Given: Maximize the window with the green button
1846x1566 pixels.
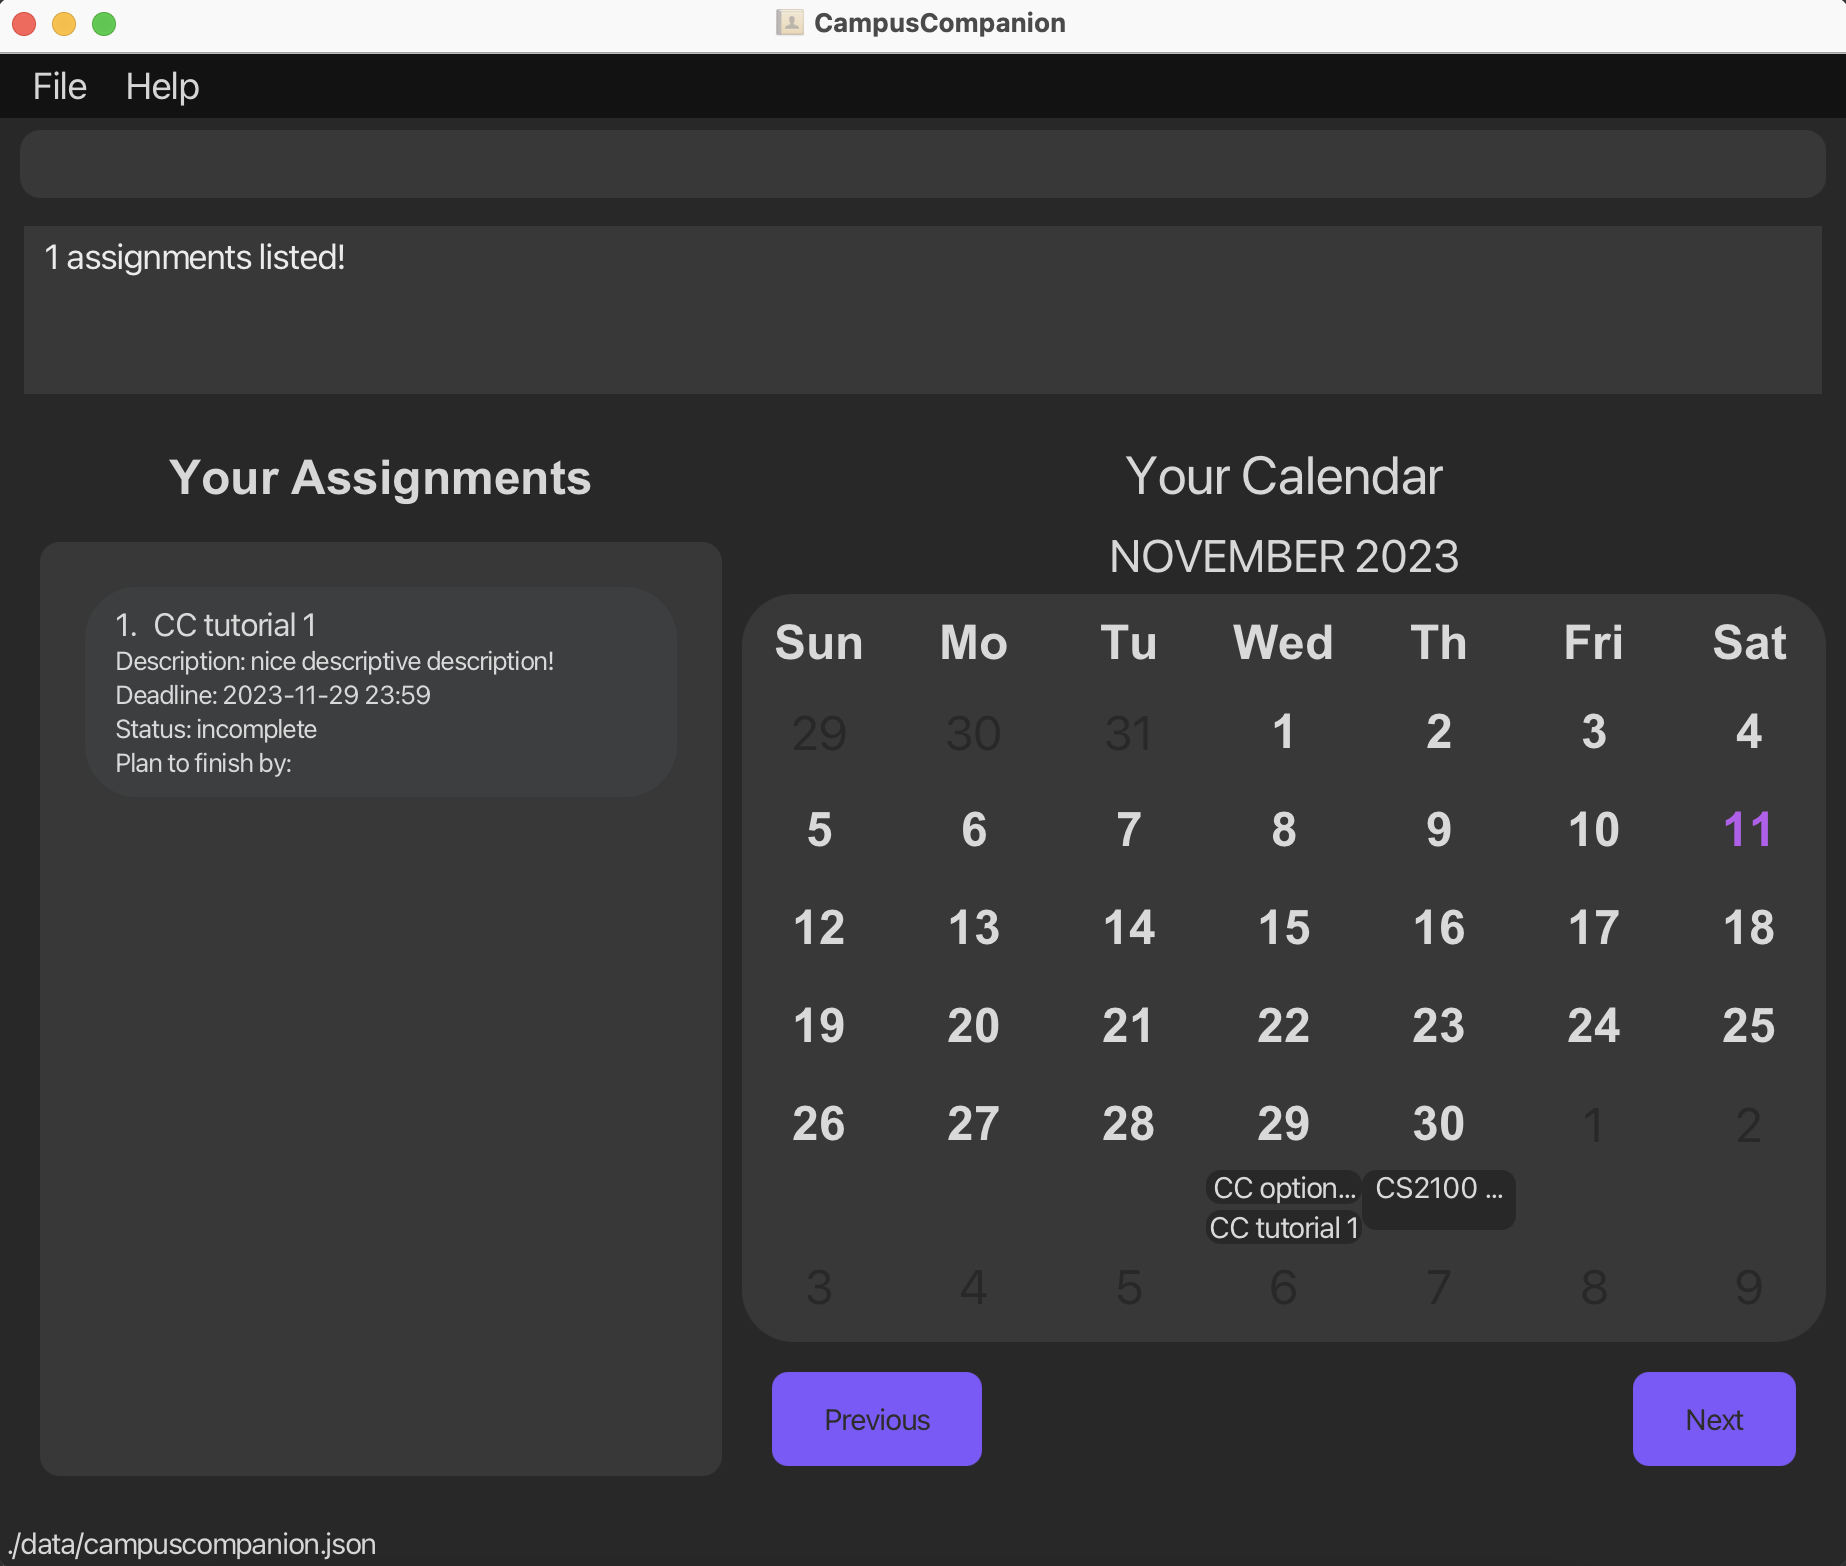Looking at the screenshot, I should (x=104, y=23).
